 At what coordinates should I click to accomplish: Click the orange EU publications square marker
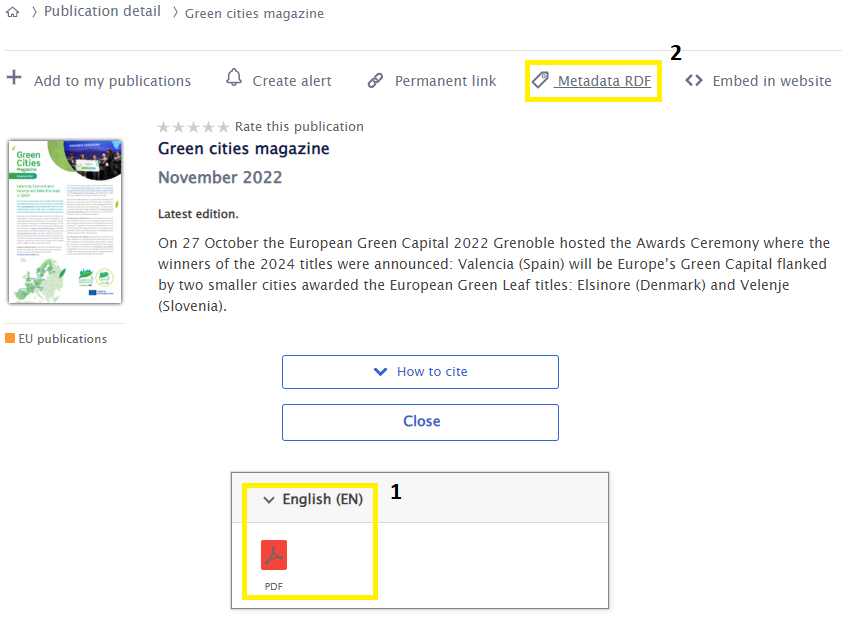10,339
